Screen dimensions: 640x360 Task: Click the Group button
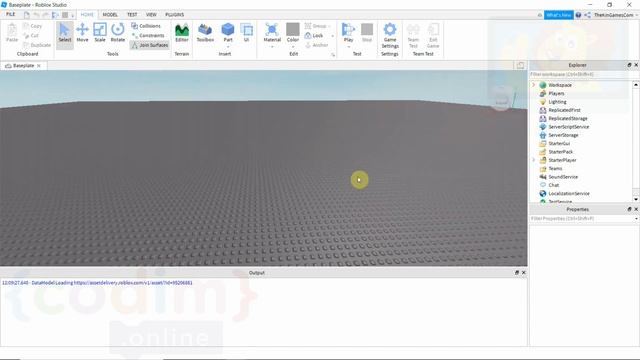point(316,26)
